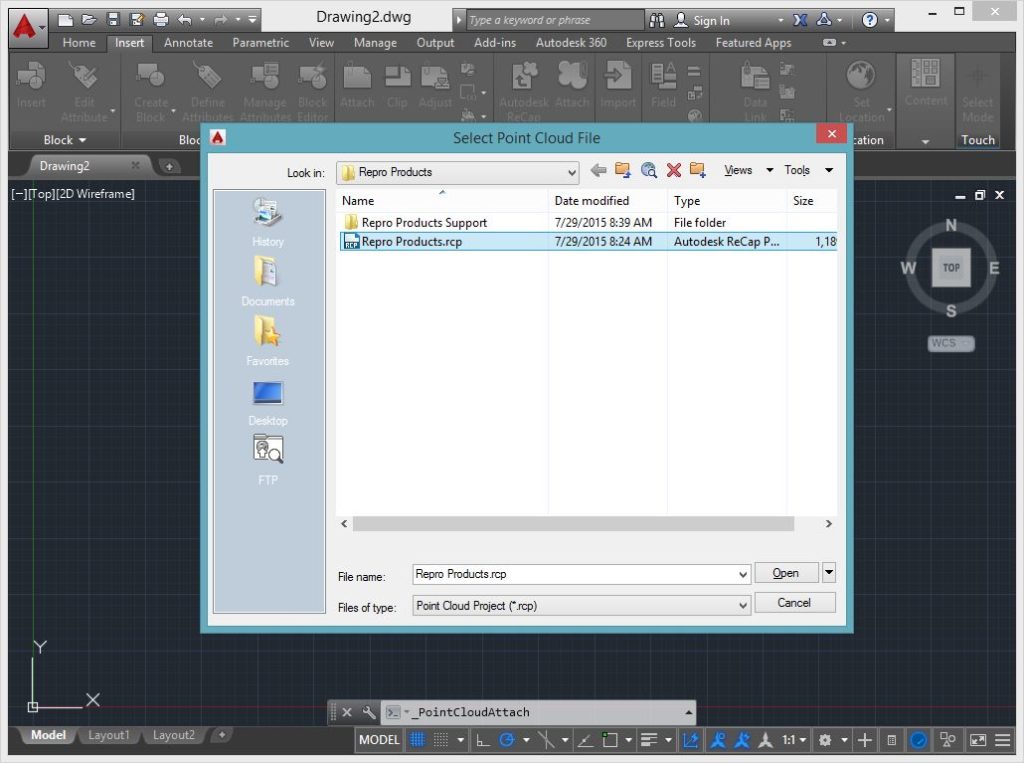This screenshot has width=1024, height=763.
Task: Open Manage ribbon tab
Action: pos(375,42)
